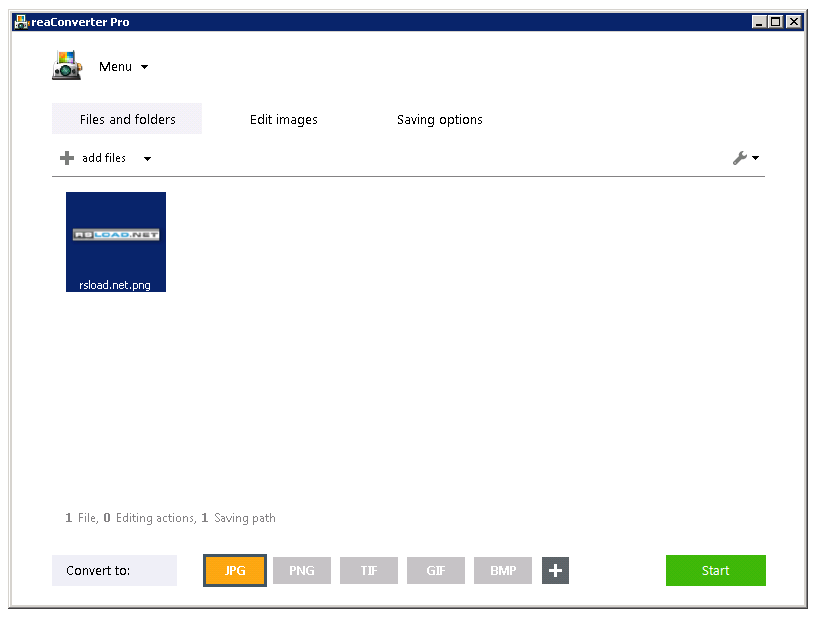818x621 pixels.
Task: Open the wrench settings icon options
Action: 741,158
